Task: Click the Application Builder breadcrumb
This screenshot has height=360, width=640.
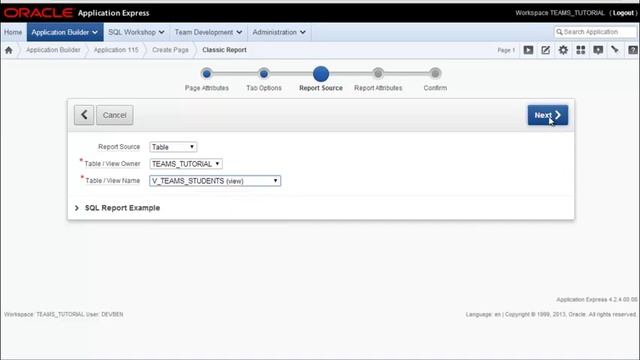Action: pos(53,50)
